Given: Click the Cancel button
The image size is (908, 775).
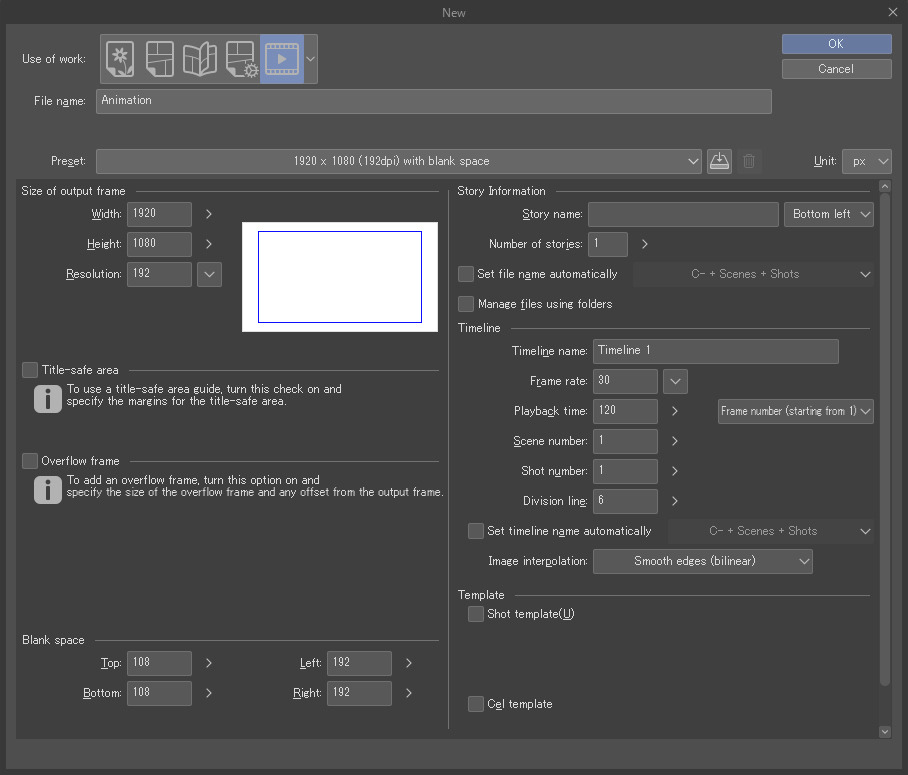Looking at the screenshot, I should point(836,69).
